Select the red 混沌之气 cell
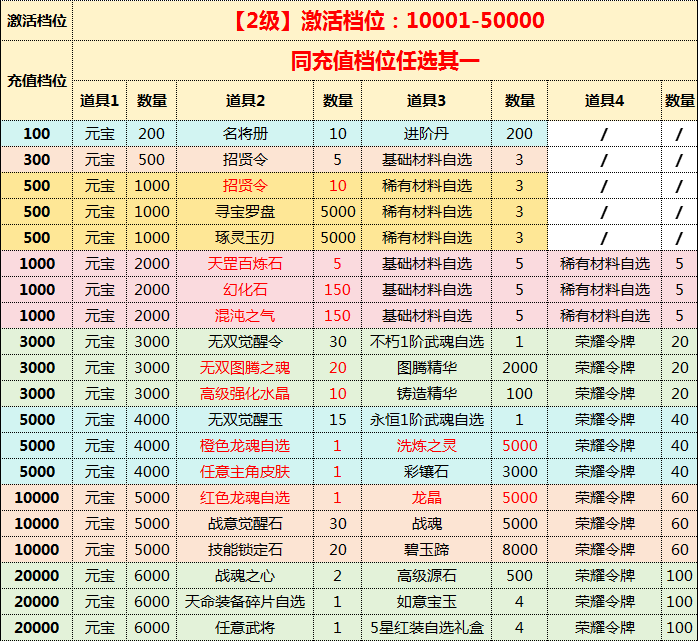This screenshot has height=641, width=698. point(245,316)
